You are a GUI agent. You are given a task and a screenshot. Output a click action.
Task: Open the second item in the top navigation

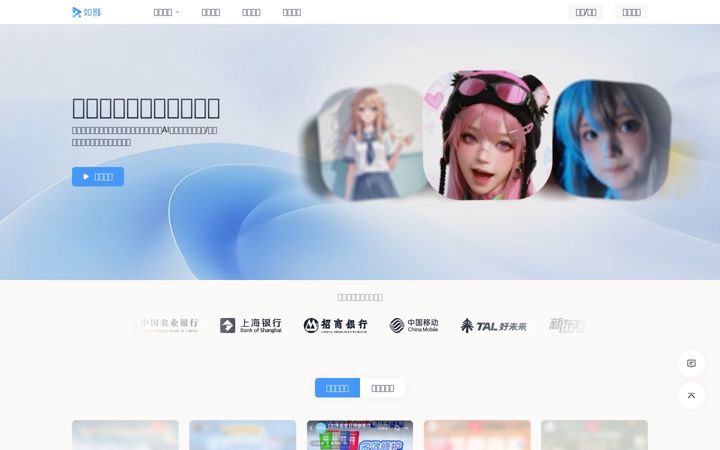pos(211,12)
